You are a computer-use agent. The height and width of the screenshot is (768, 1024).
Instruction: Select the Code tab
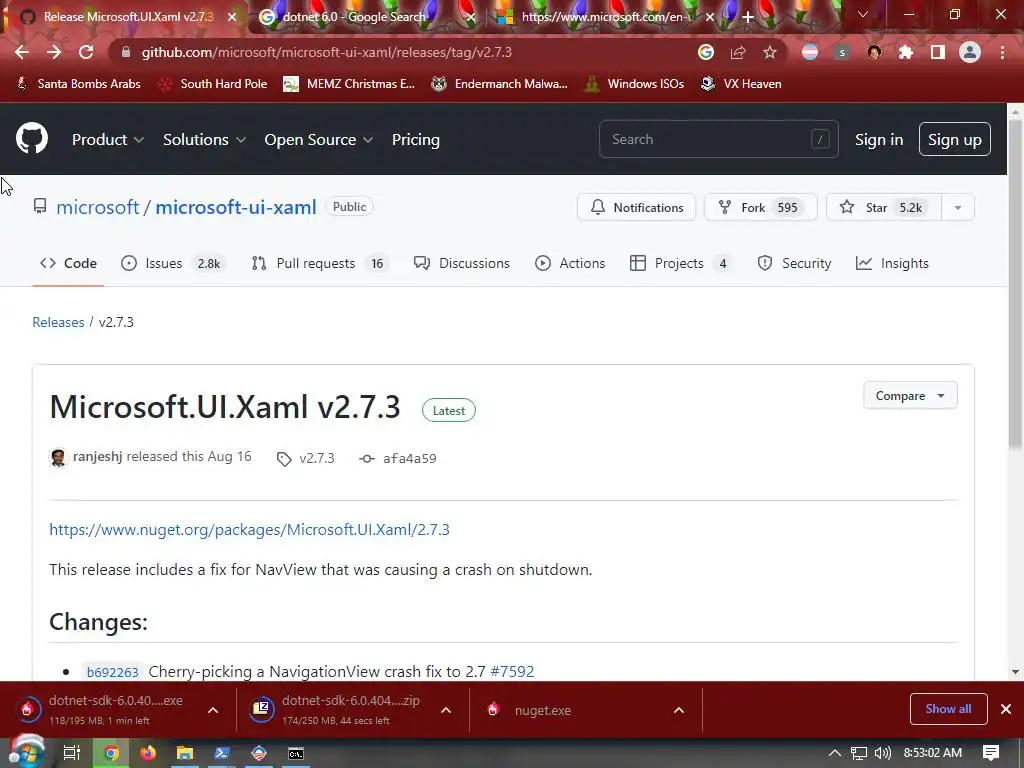click(x=69, y=263)
